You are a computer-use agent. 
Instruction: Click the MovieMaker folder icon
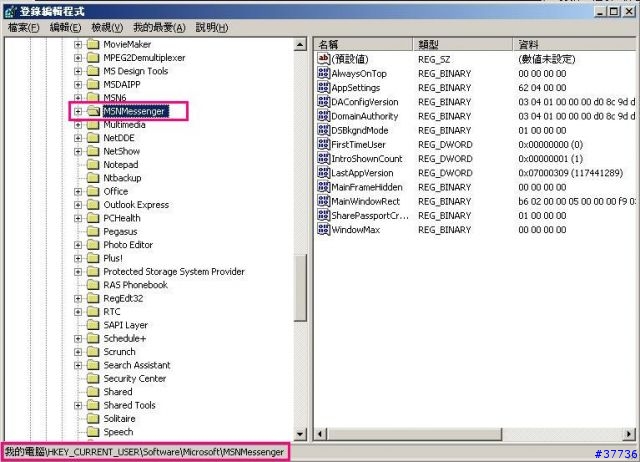93,44
